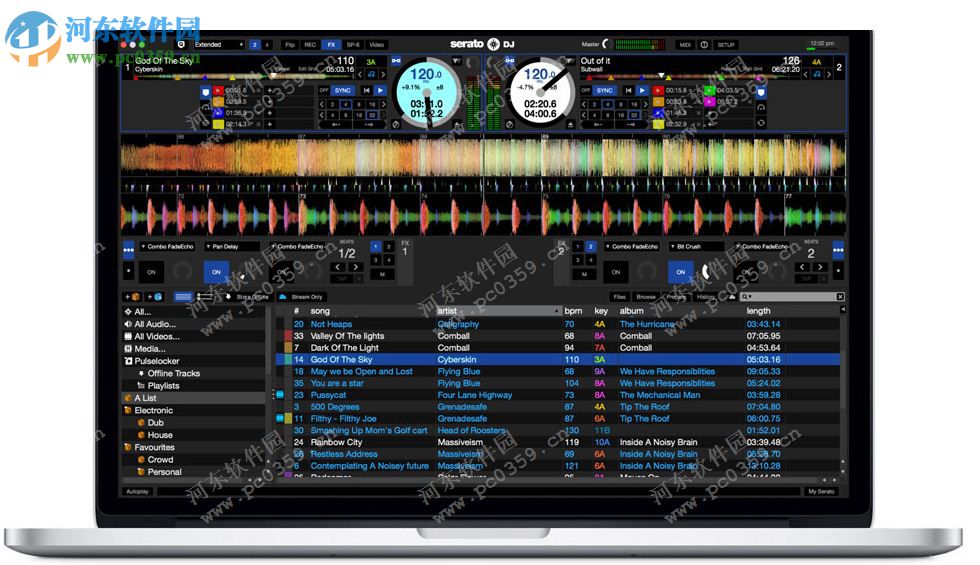Toggle ON for the first Combo FadeEcho in FX 1
Image resolution: width=980 pixels, height=565 pixels.
coord(151,272)
